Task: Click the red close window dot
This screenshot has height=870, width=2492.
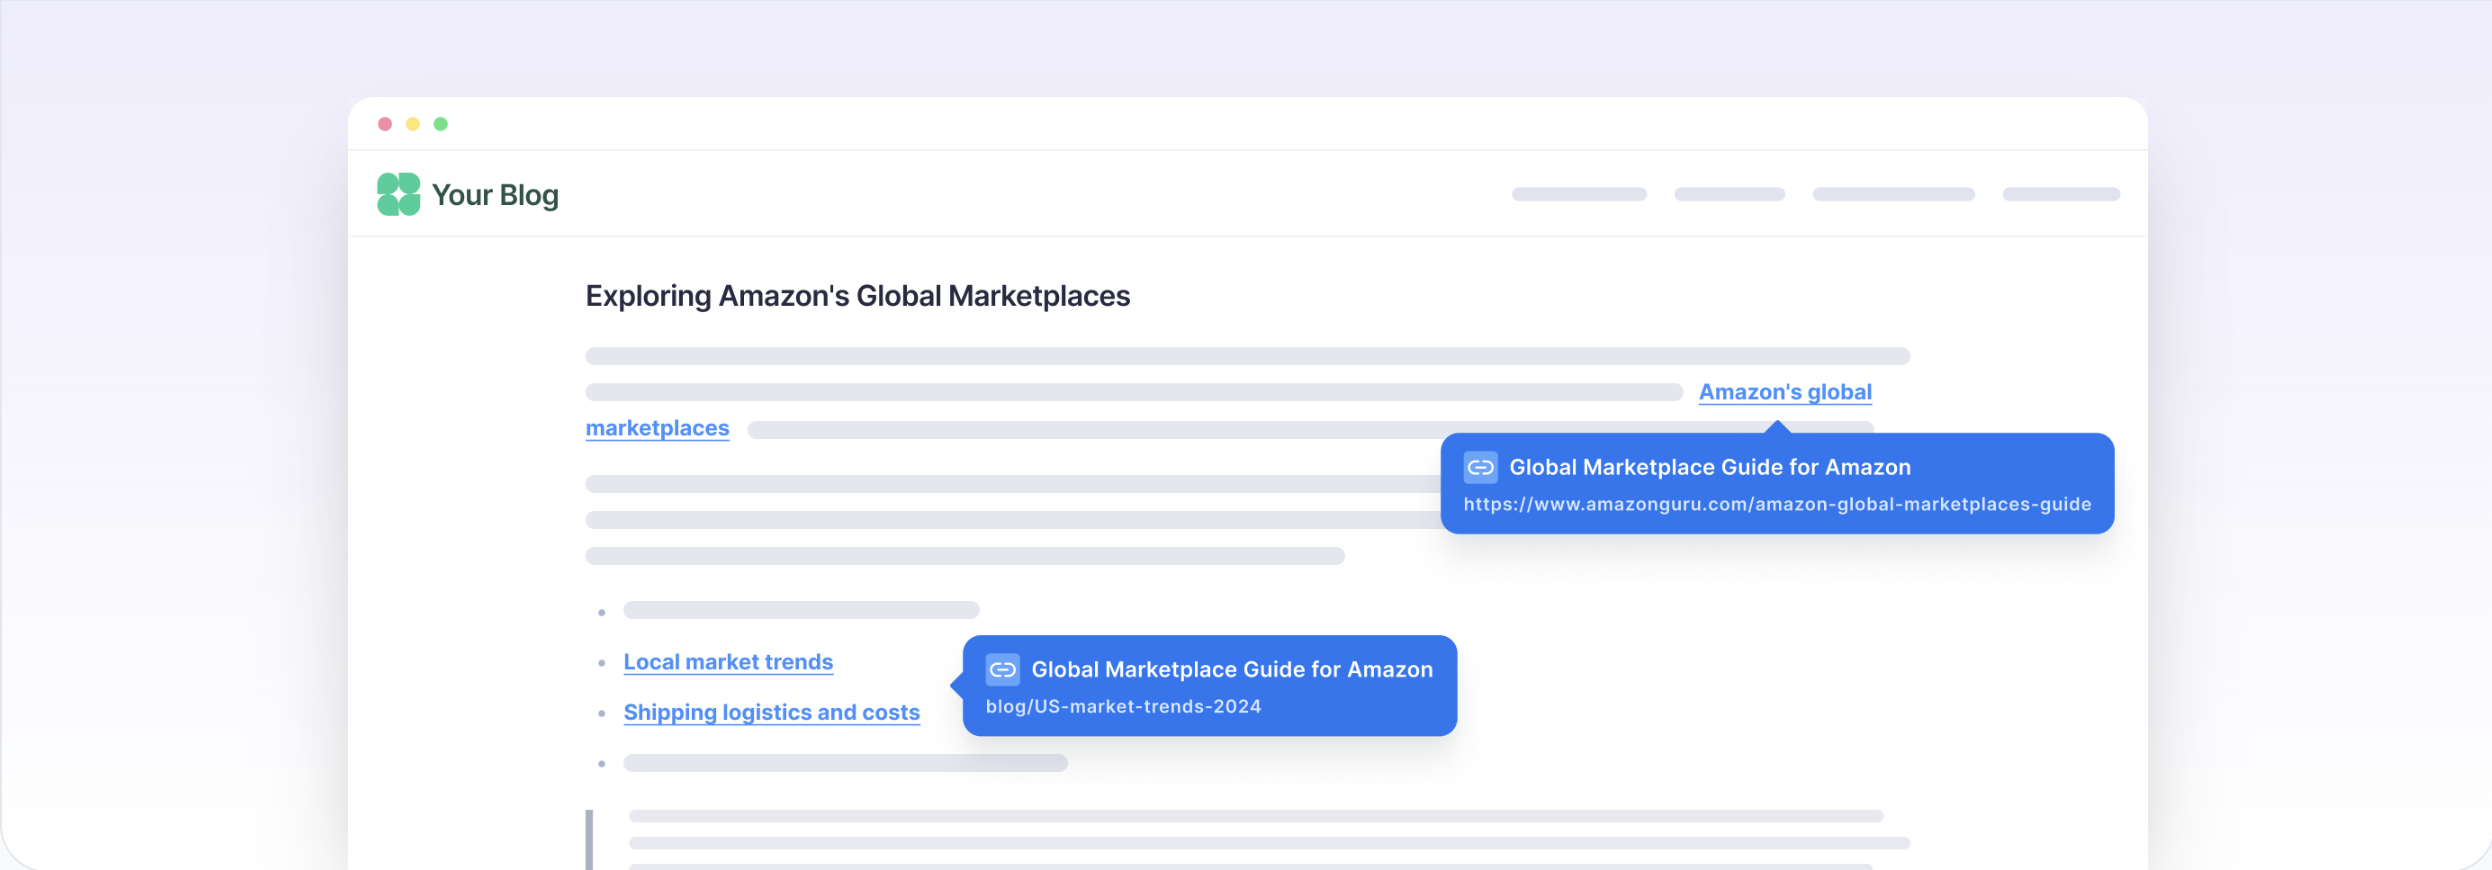Action: (x=385, y=124)
